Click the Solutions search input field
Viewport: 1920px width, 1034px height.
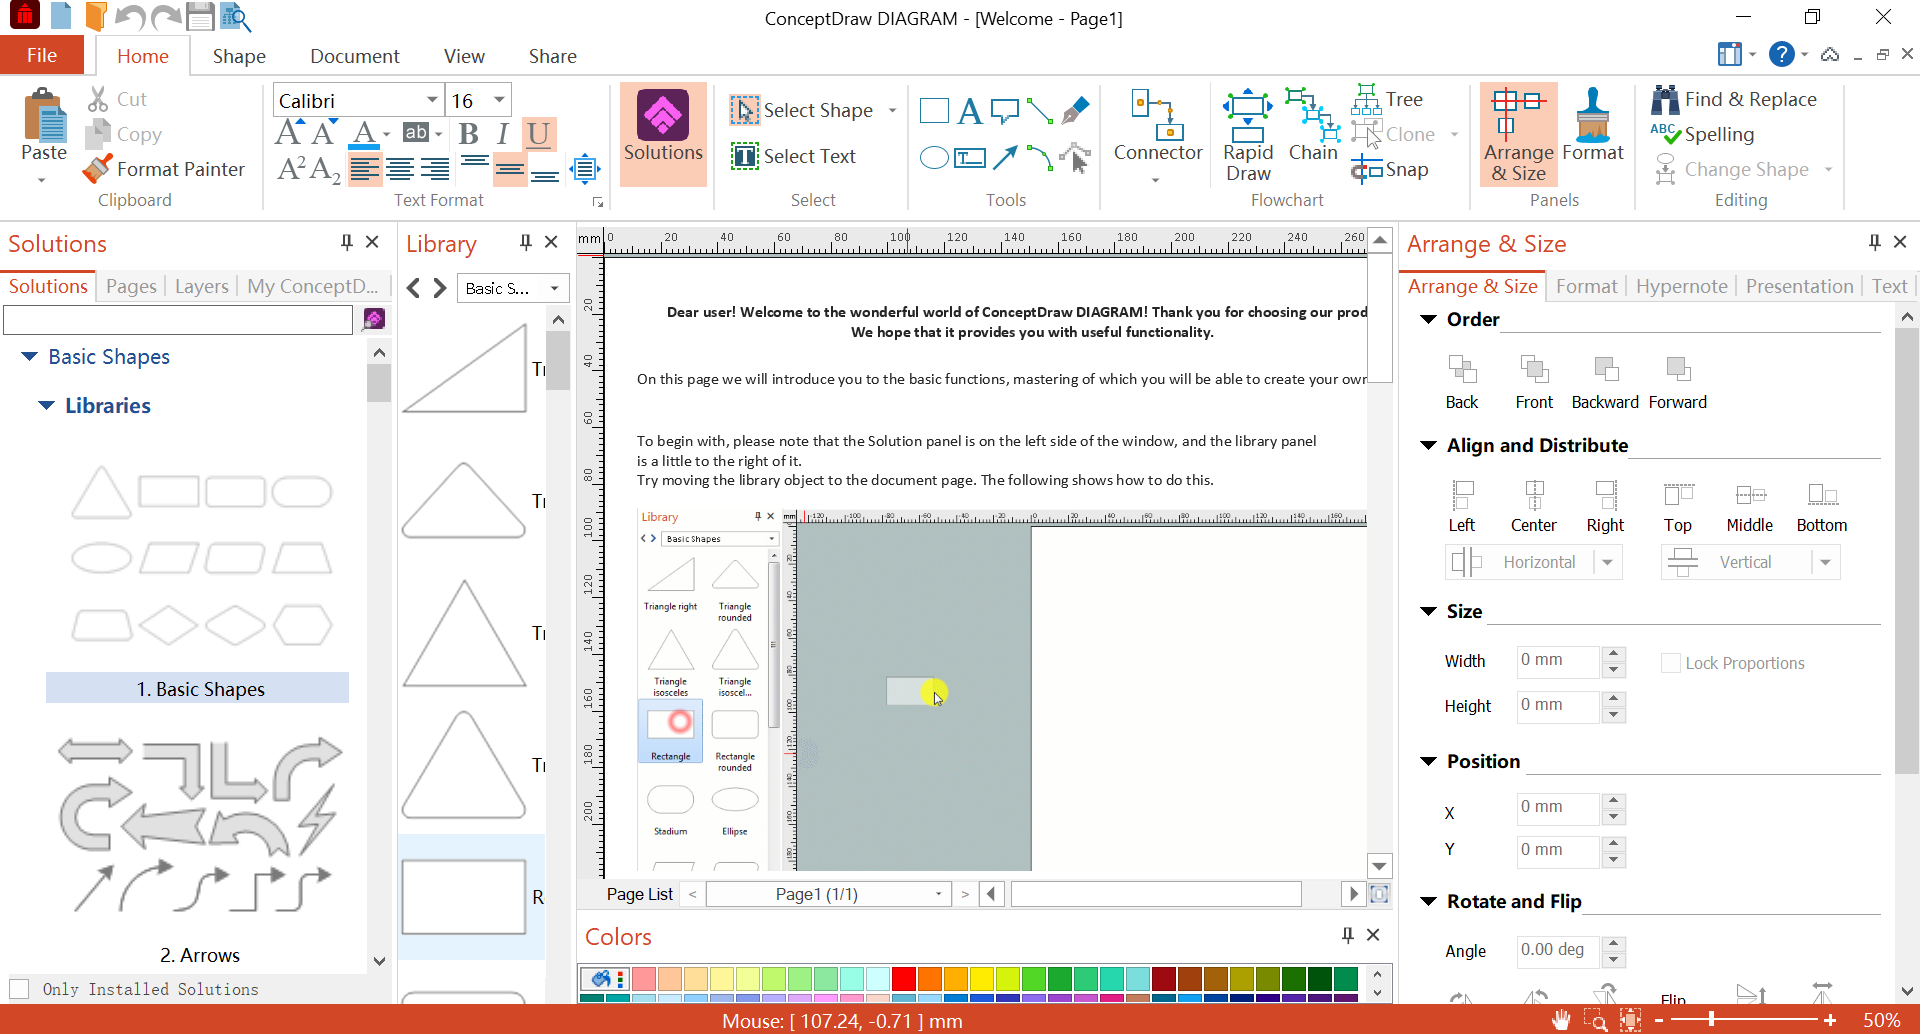pos(178,320)
